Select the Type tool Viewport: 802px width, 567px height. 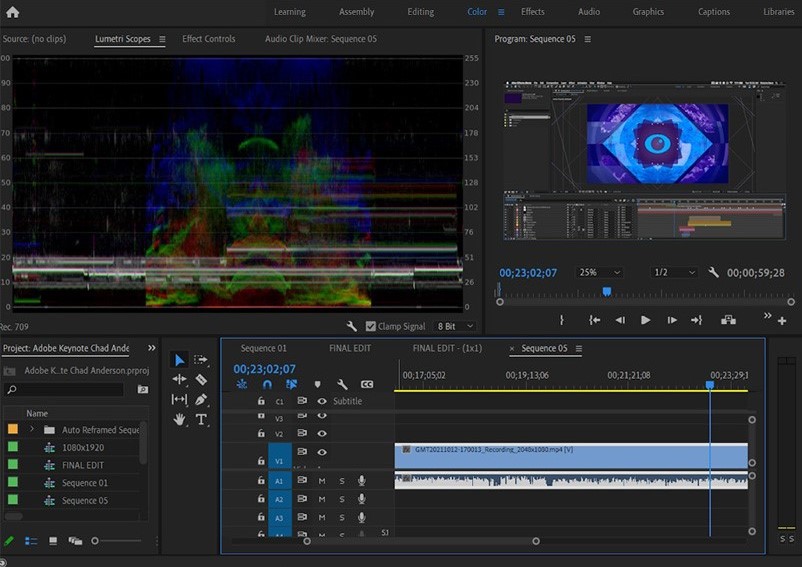point(201,419)
